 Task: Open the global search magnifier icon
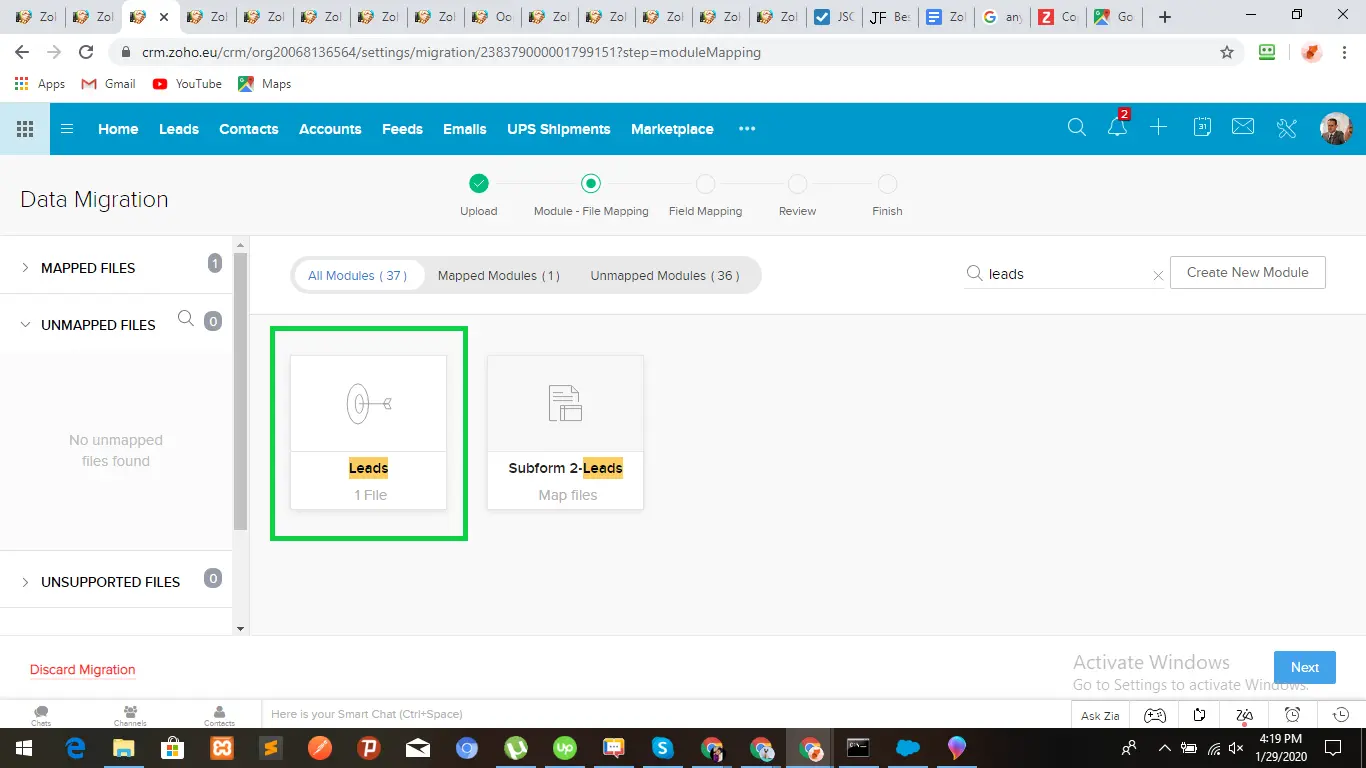click(1076, 128)
